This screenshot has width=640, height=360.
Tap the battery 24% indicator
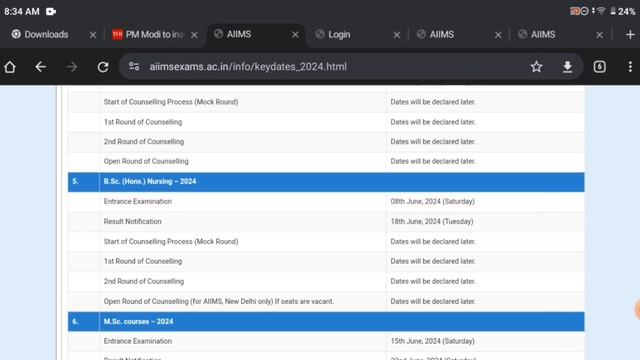click(623, 11)
